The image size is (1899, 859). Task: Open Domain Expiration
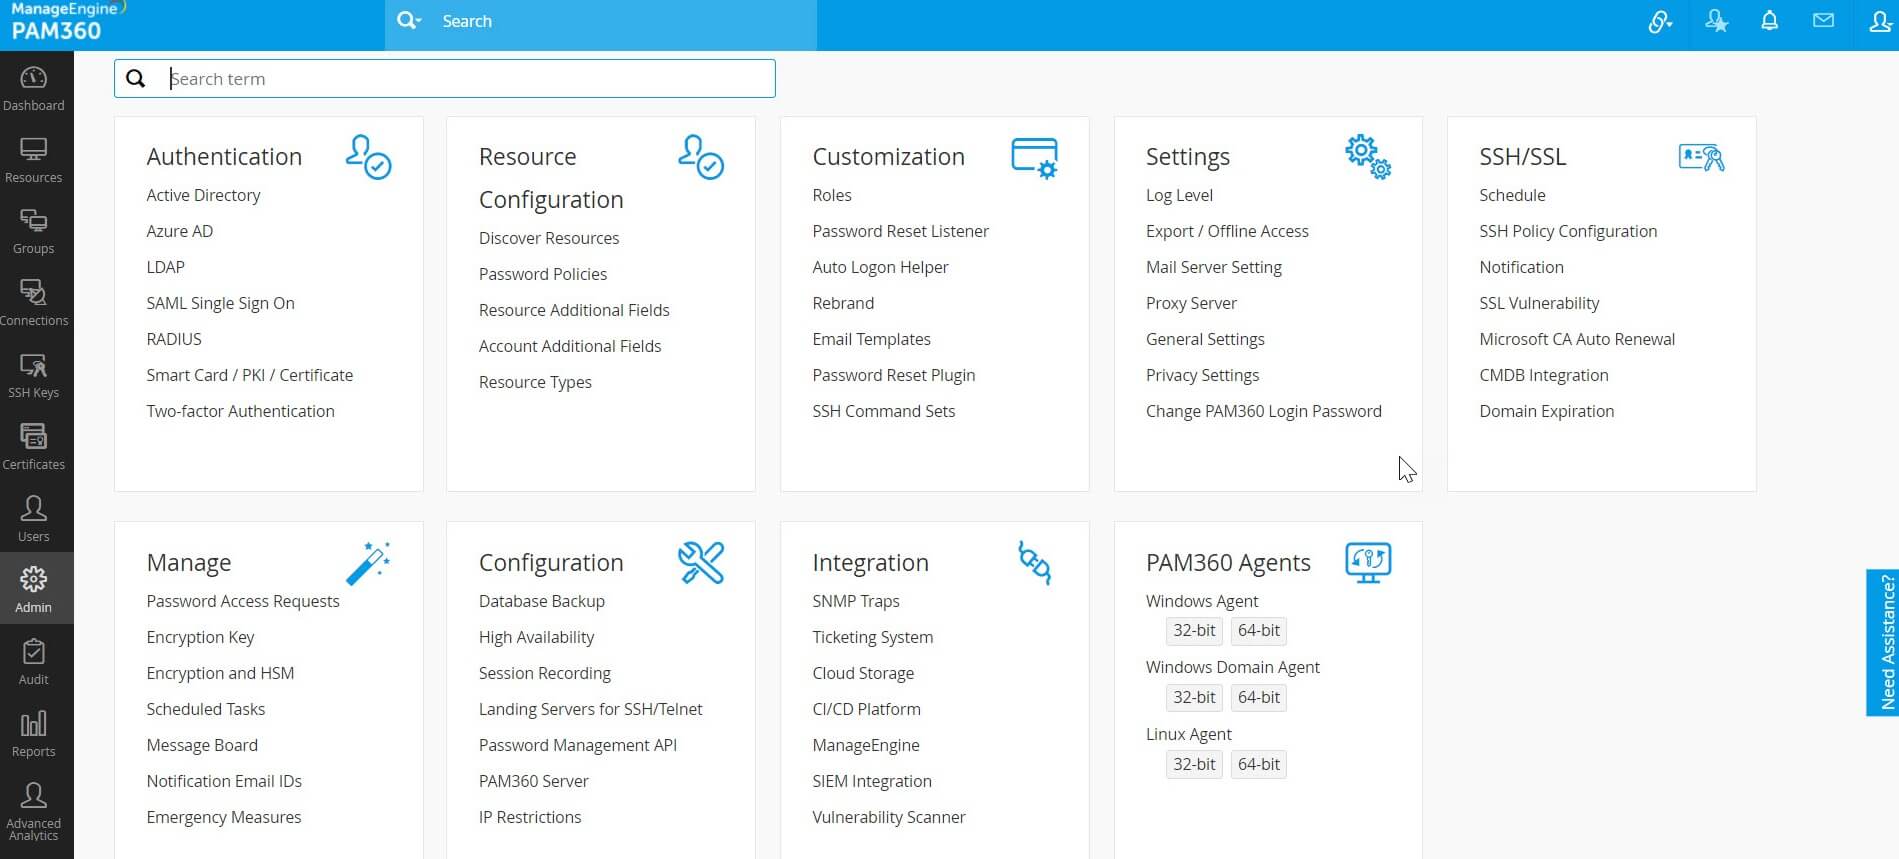(1546, 411)
